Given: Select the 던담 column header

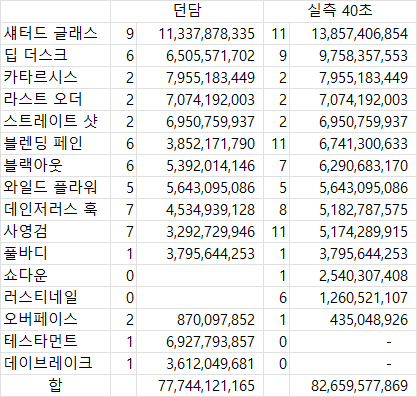Looking at the screenshot, I should (187, 11).
